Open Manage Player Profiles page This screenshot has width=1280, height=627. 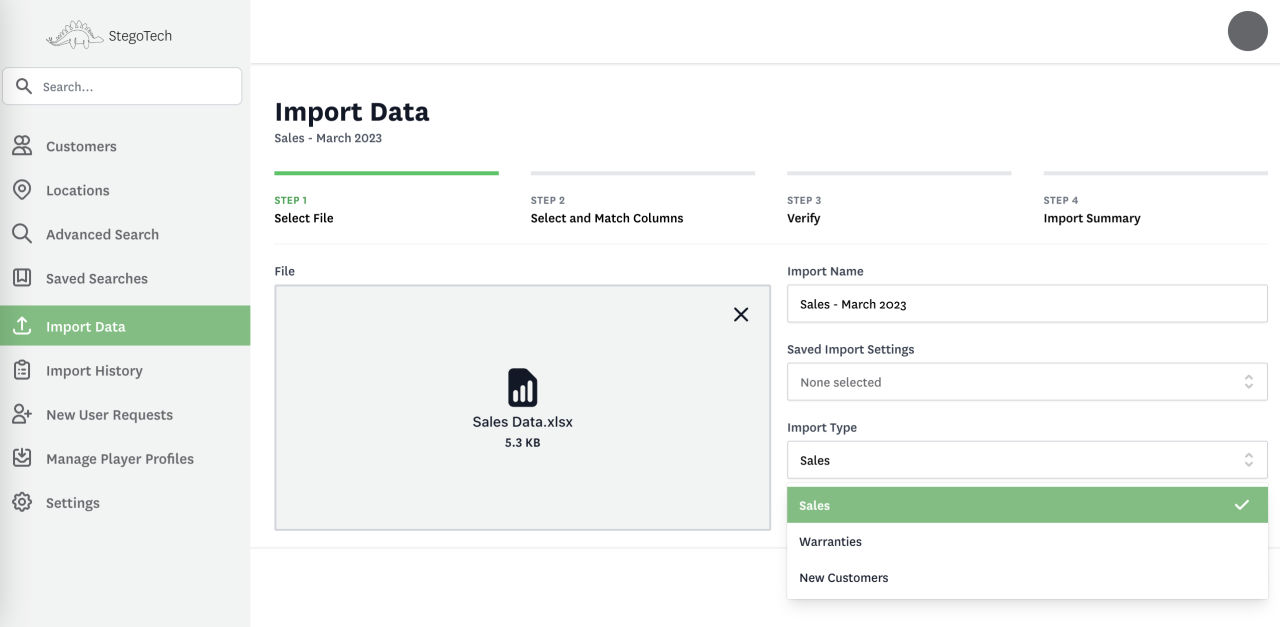(x=125, y=458)
